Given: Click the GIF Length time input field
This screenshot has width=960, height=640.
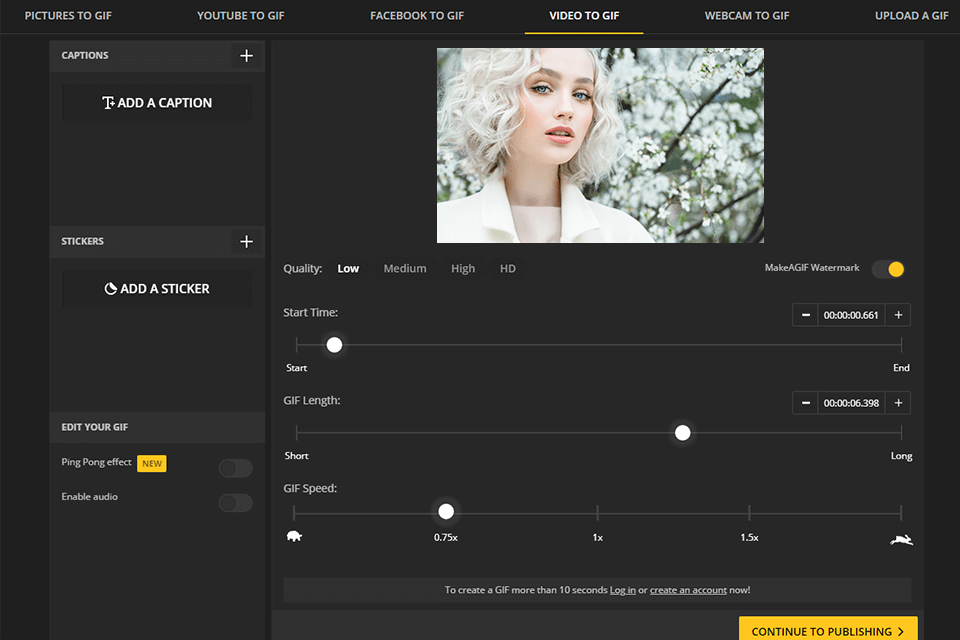Looking at the screenshot, I should click(851, 402).
